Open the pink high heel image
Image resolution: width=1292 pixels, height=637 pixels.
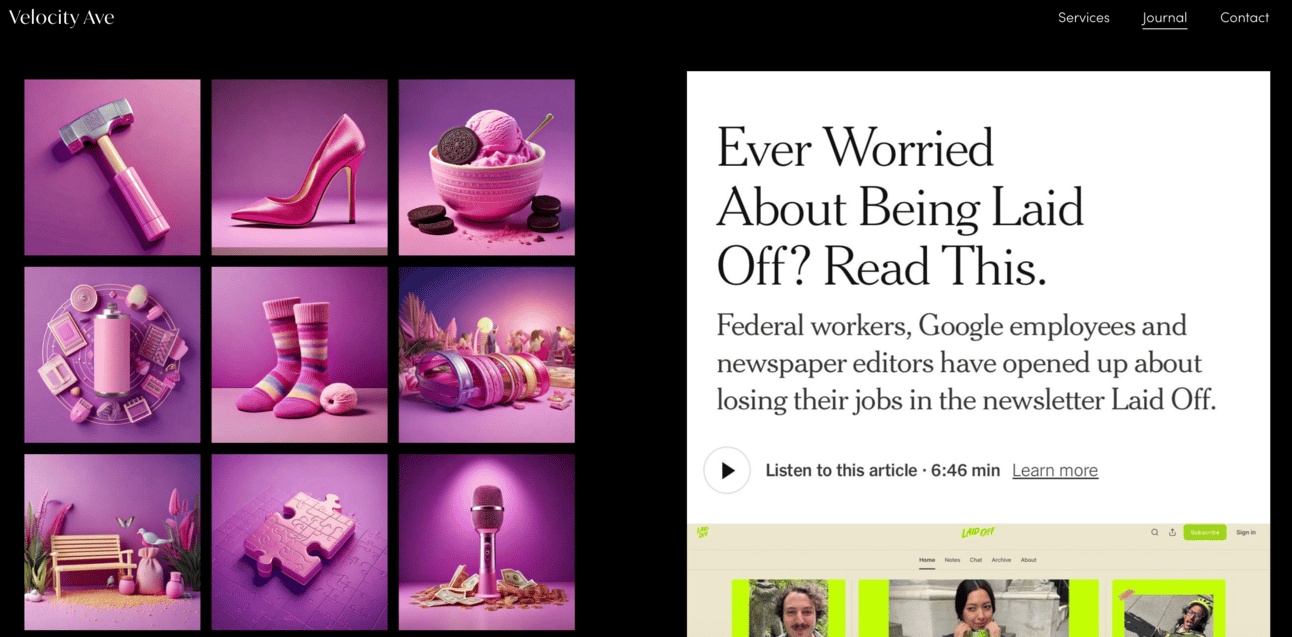point(299,167)
